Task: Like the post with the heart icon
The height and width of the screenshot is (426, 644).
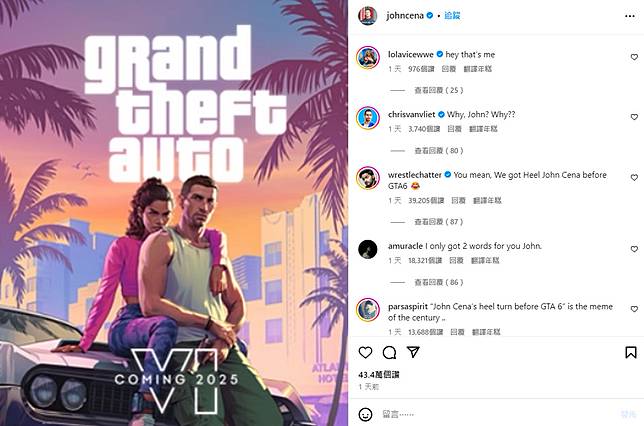Action: [365, 352]
